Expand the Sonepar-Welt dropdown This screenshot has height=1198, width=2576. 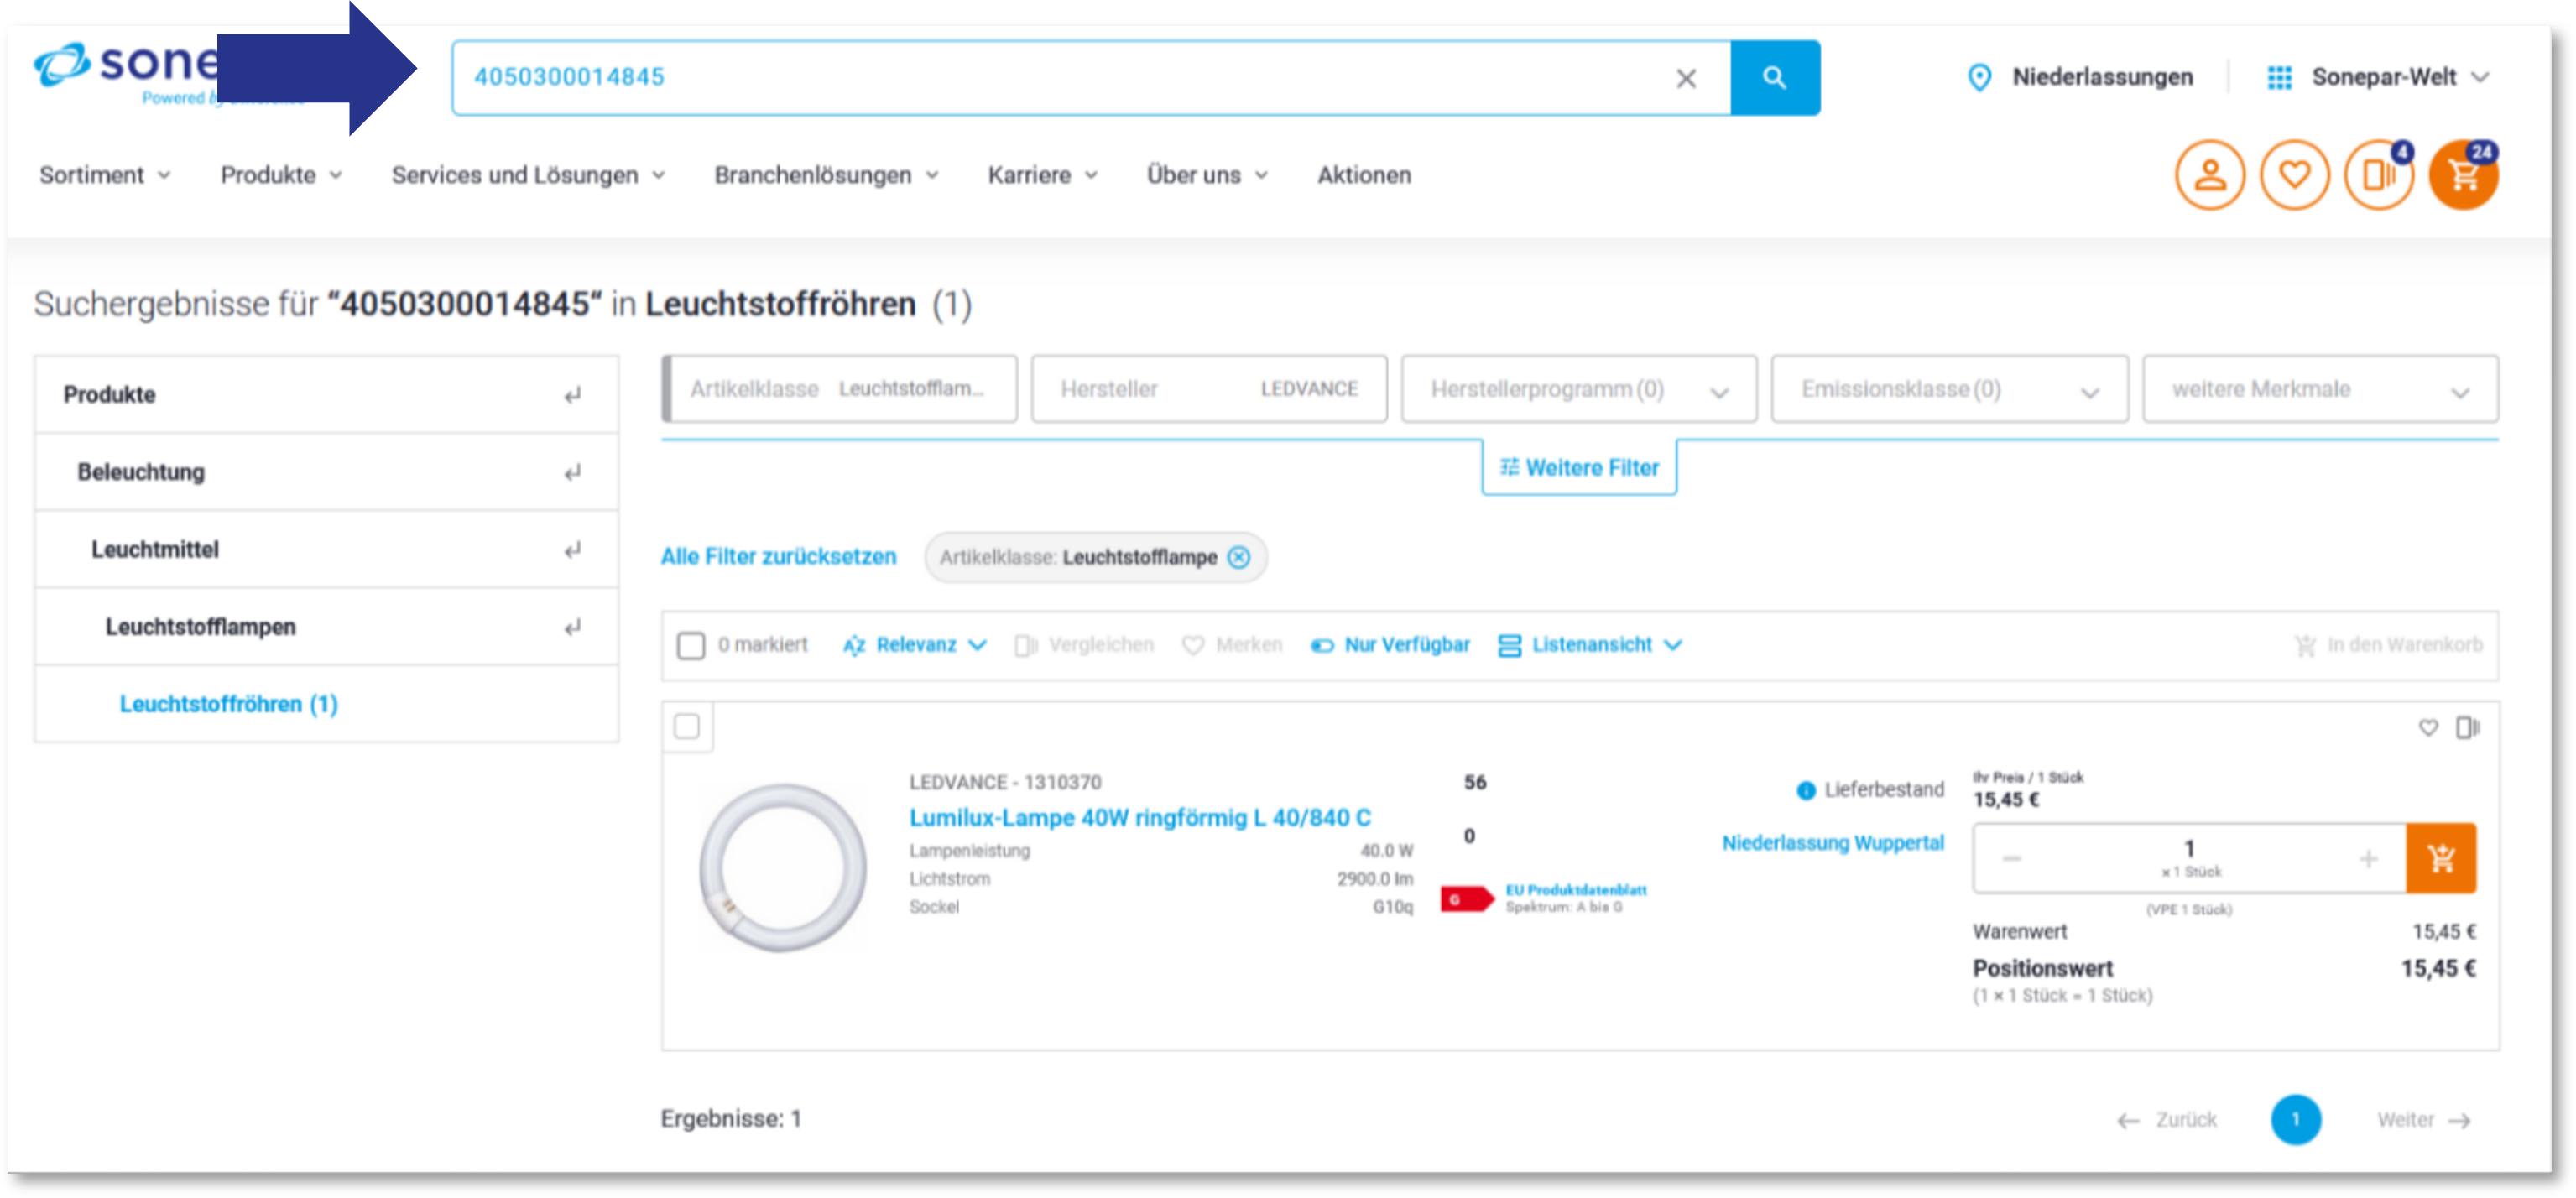point(2398,77)
